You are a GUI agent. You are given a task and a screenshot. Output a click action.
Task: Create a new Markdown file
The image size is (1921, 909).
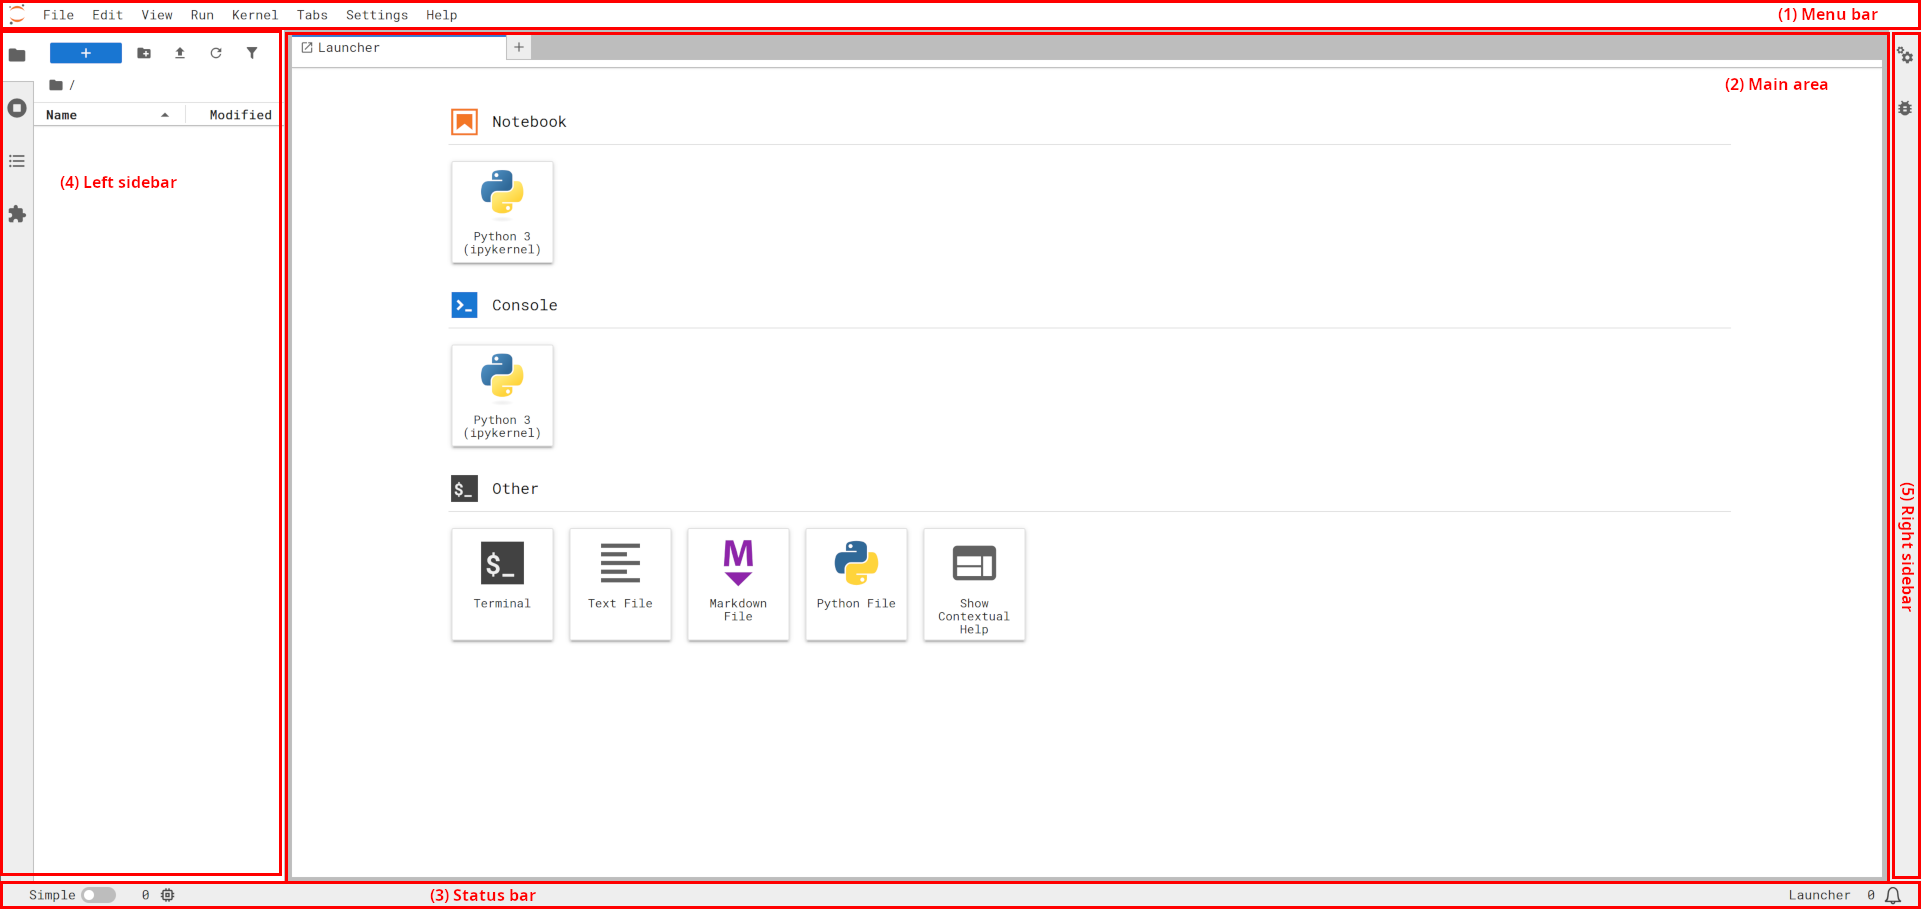(x=738, y=584)
